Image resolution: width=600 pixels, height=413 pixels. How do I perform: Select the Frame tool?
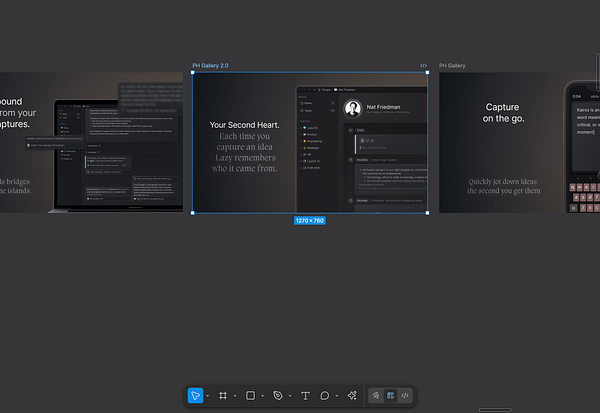tap(223, 396)
